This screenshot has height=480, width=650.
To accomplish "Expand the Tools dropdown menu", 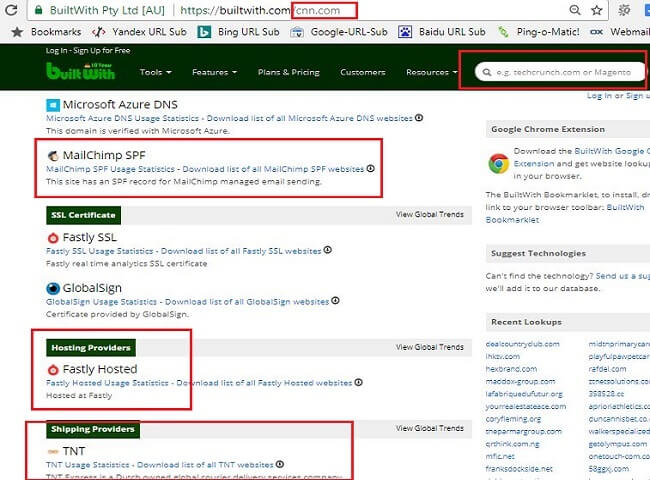I will (155, 72).
